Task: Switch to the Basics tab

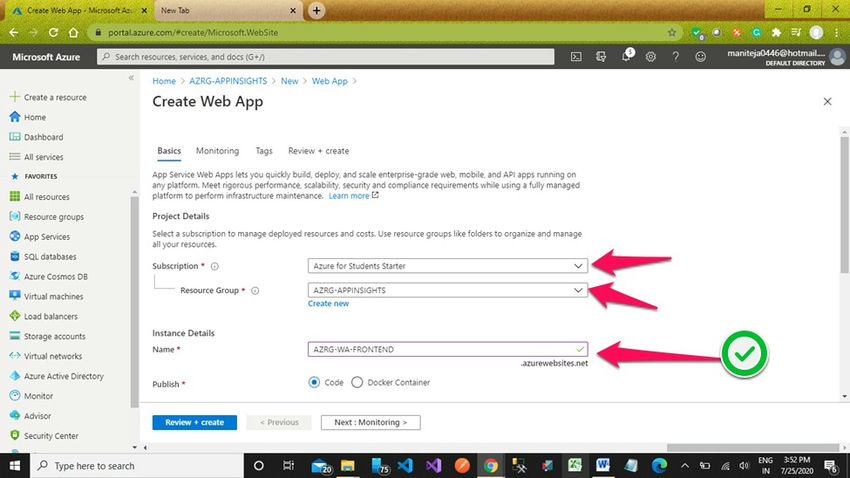Action: pyautogui.click(x=169, y=151)
